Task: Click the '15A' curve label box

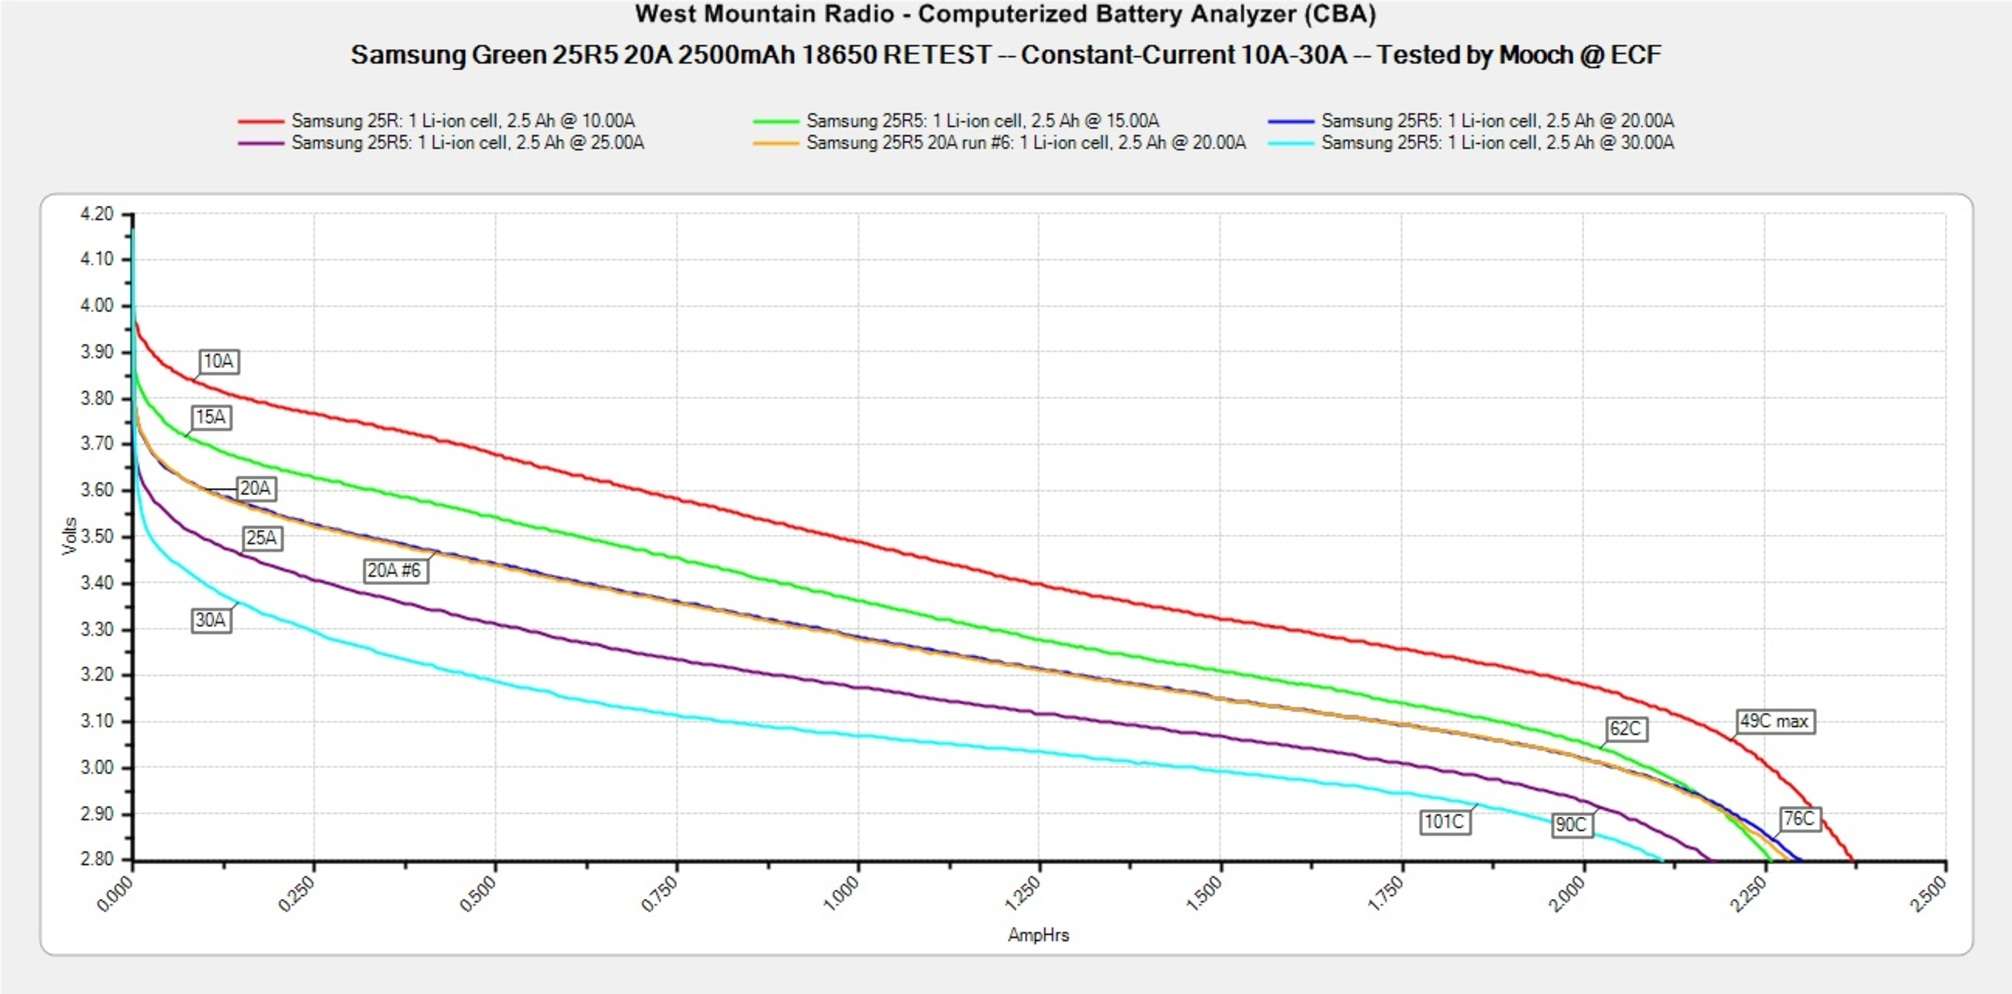Action: 211,417
